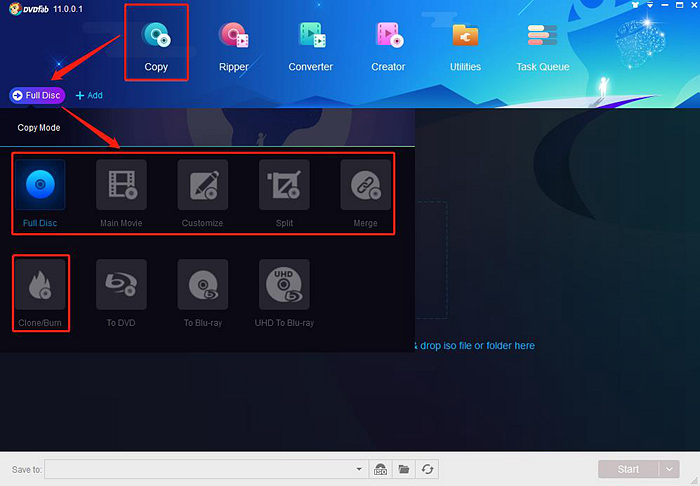
Task: Click the DVDFab logo icon
Action: (x=15, y=8)
